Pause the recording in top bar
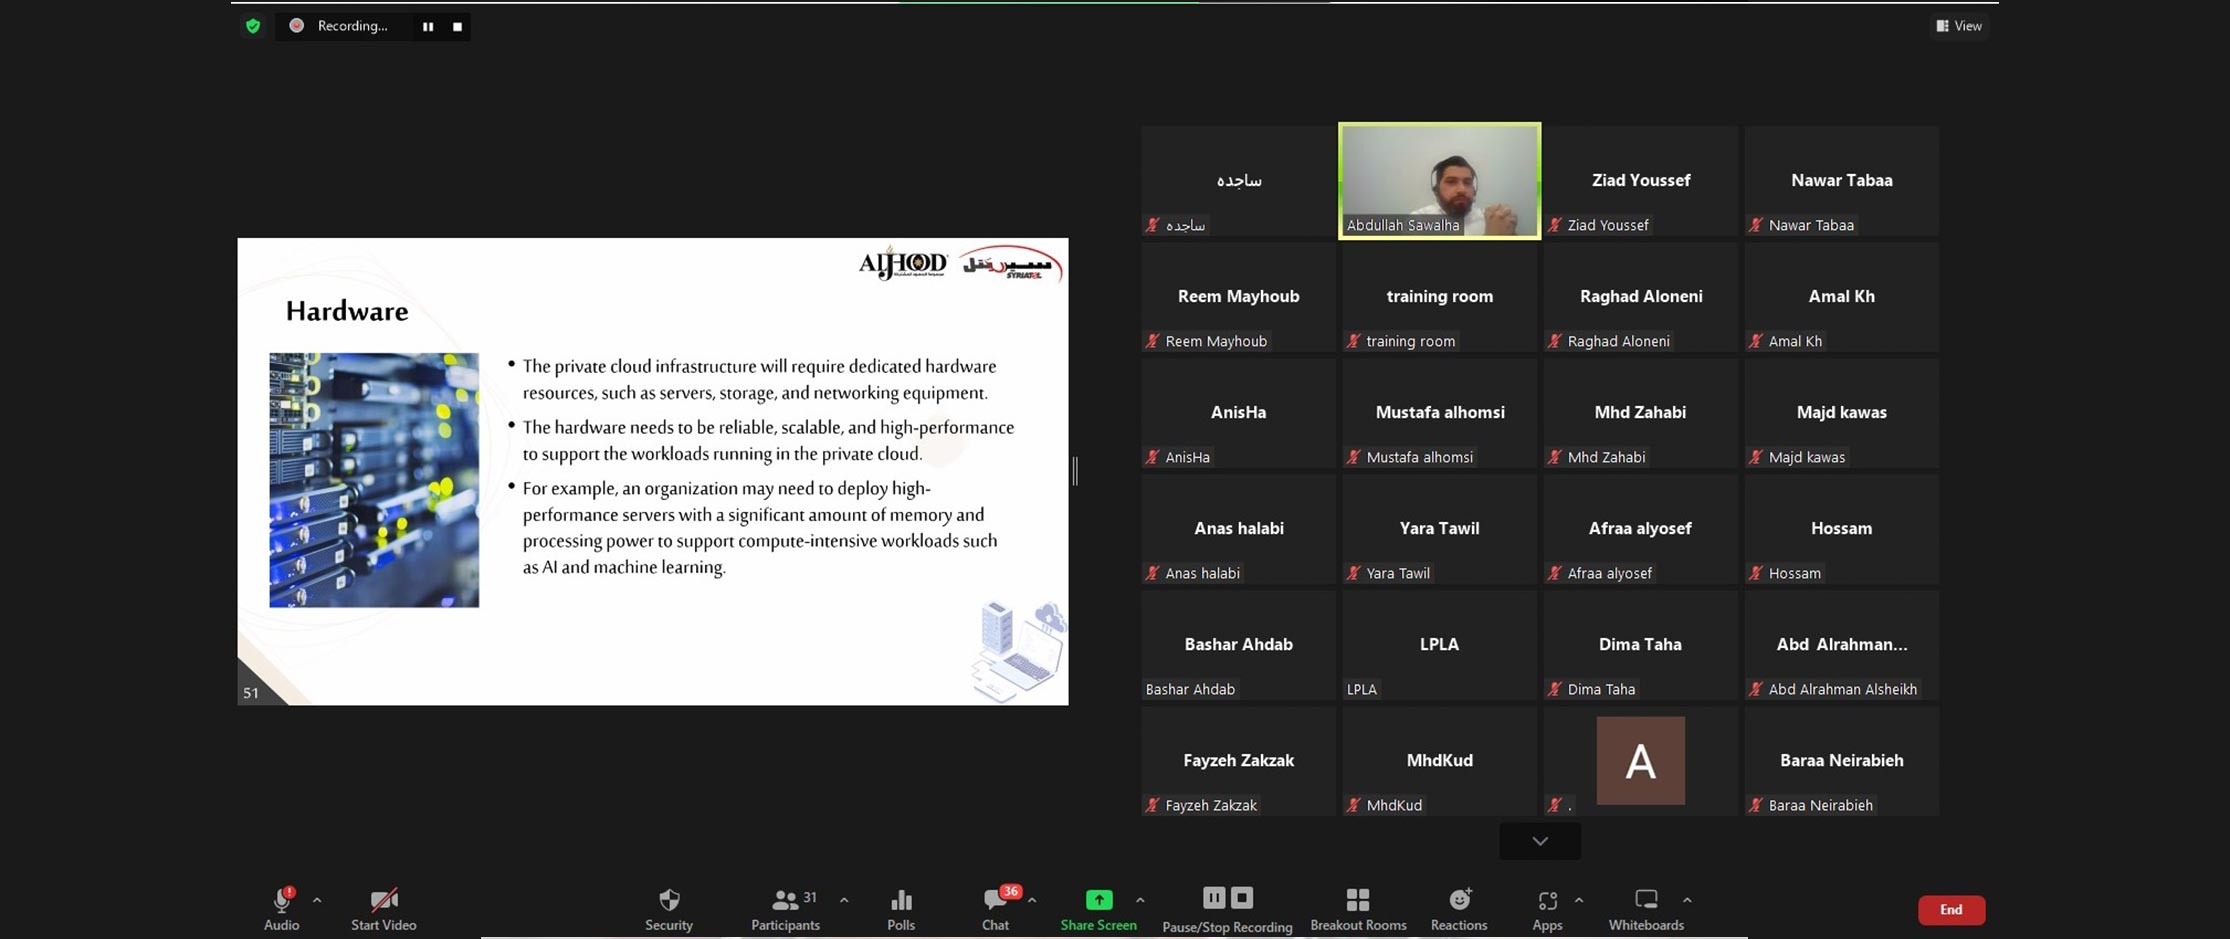Screen dimensions: 2230x939 pyautogui.click(x=428, y=27)
